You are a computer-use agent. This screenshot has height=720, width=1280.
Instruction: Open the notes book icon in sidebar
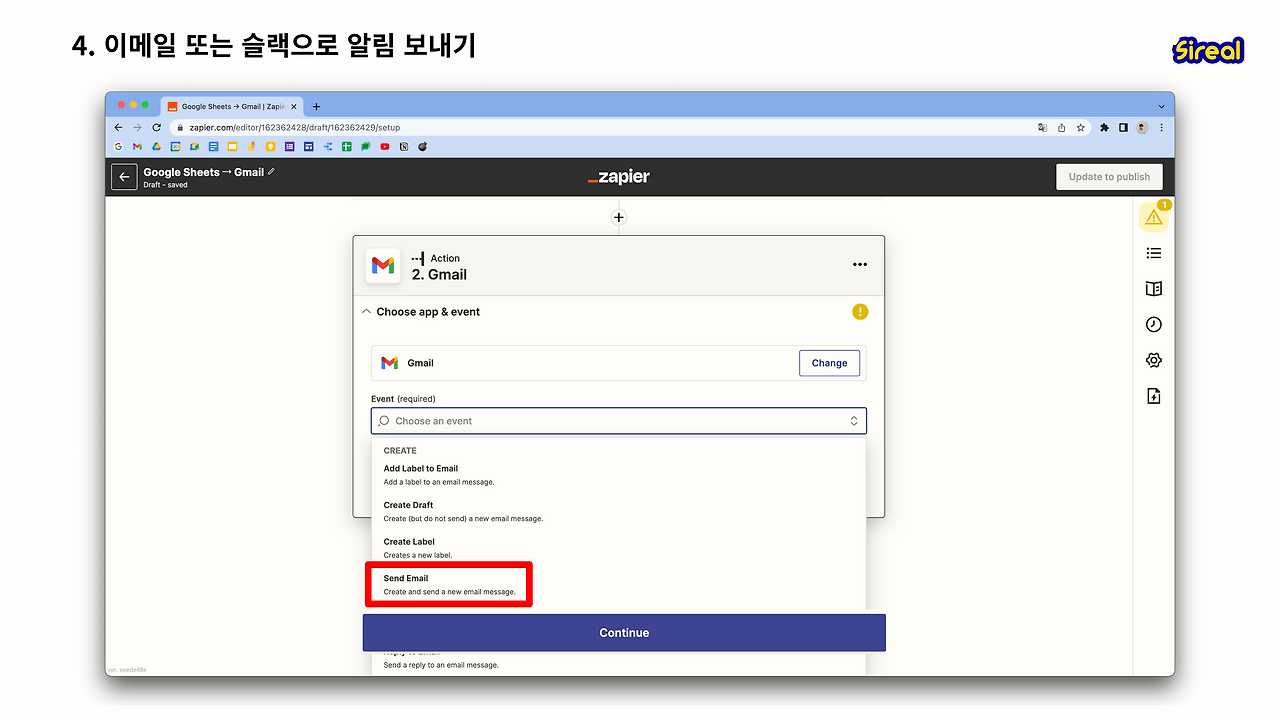tap(1154, 289)
